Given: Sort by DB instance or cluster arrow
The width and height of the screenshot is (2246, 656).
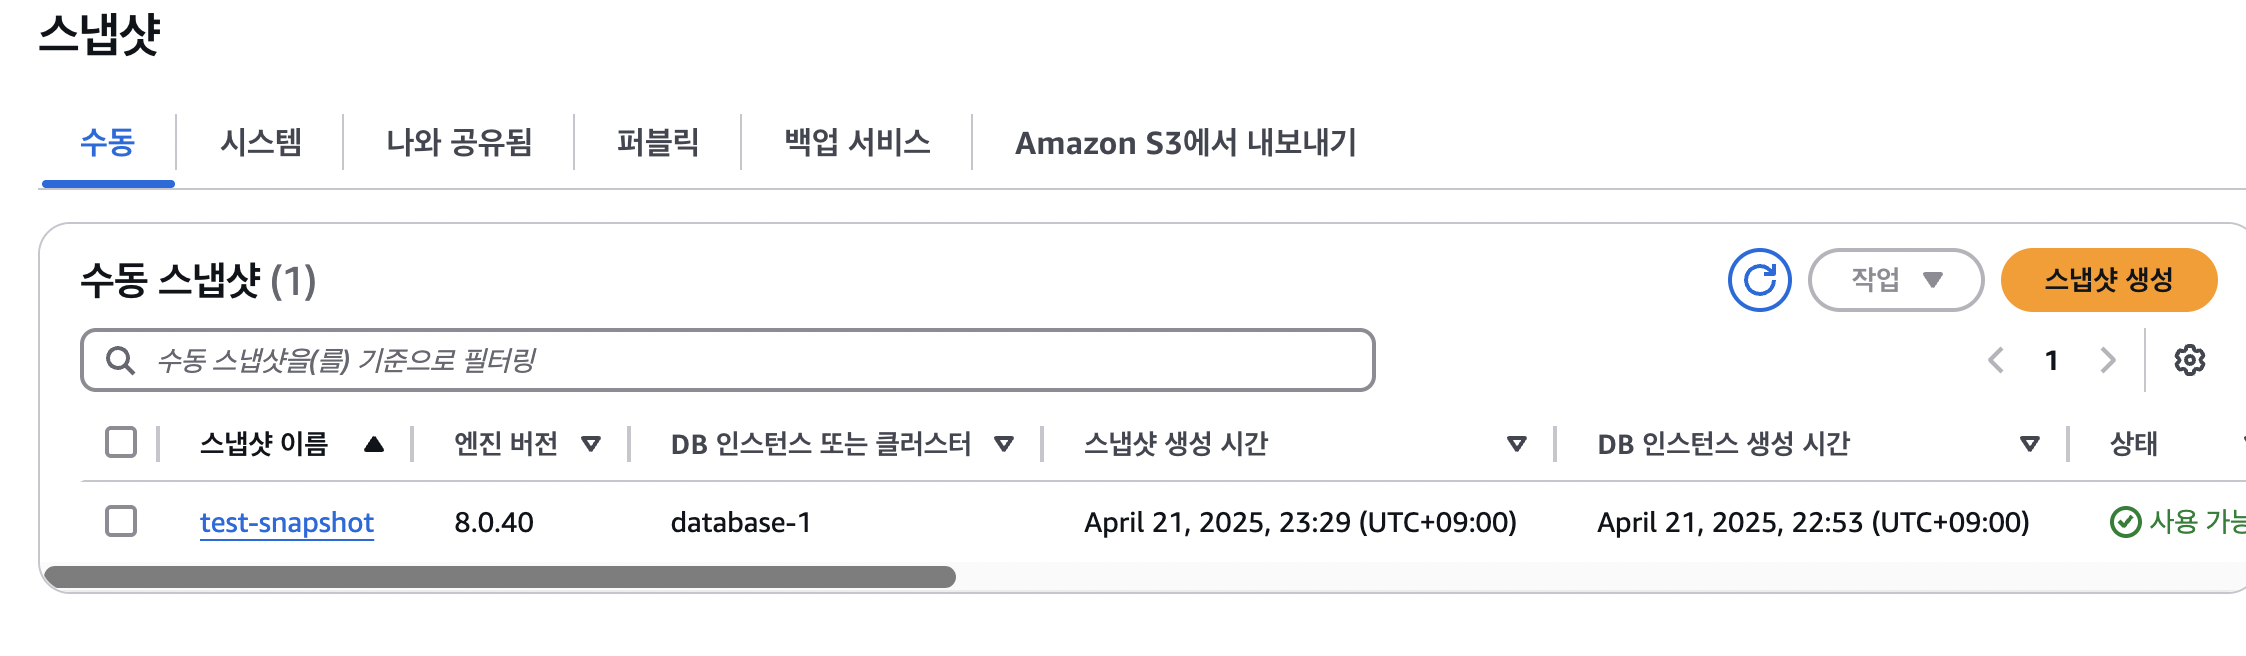Looking at the screenshot, I should point(1004,444).
